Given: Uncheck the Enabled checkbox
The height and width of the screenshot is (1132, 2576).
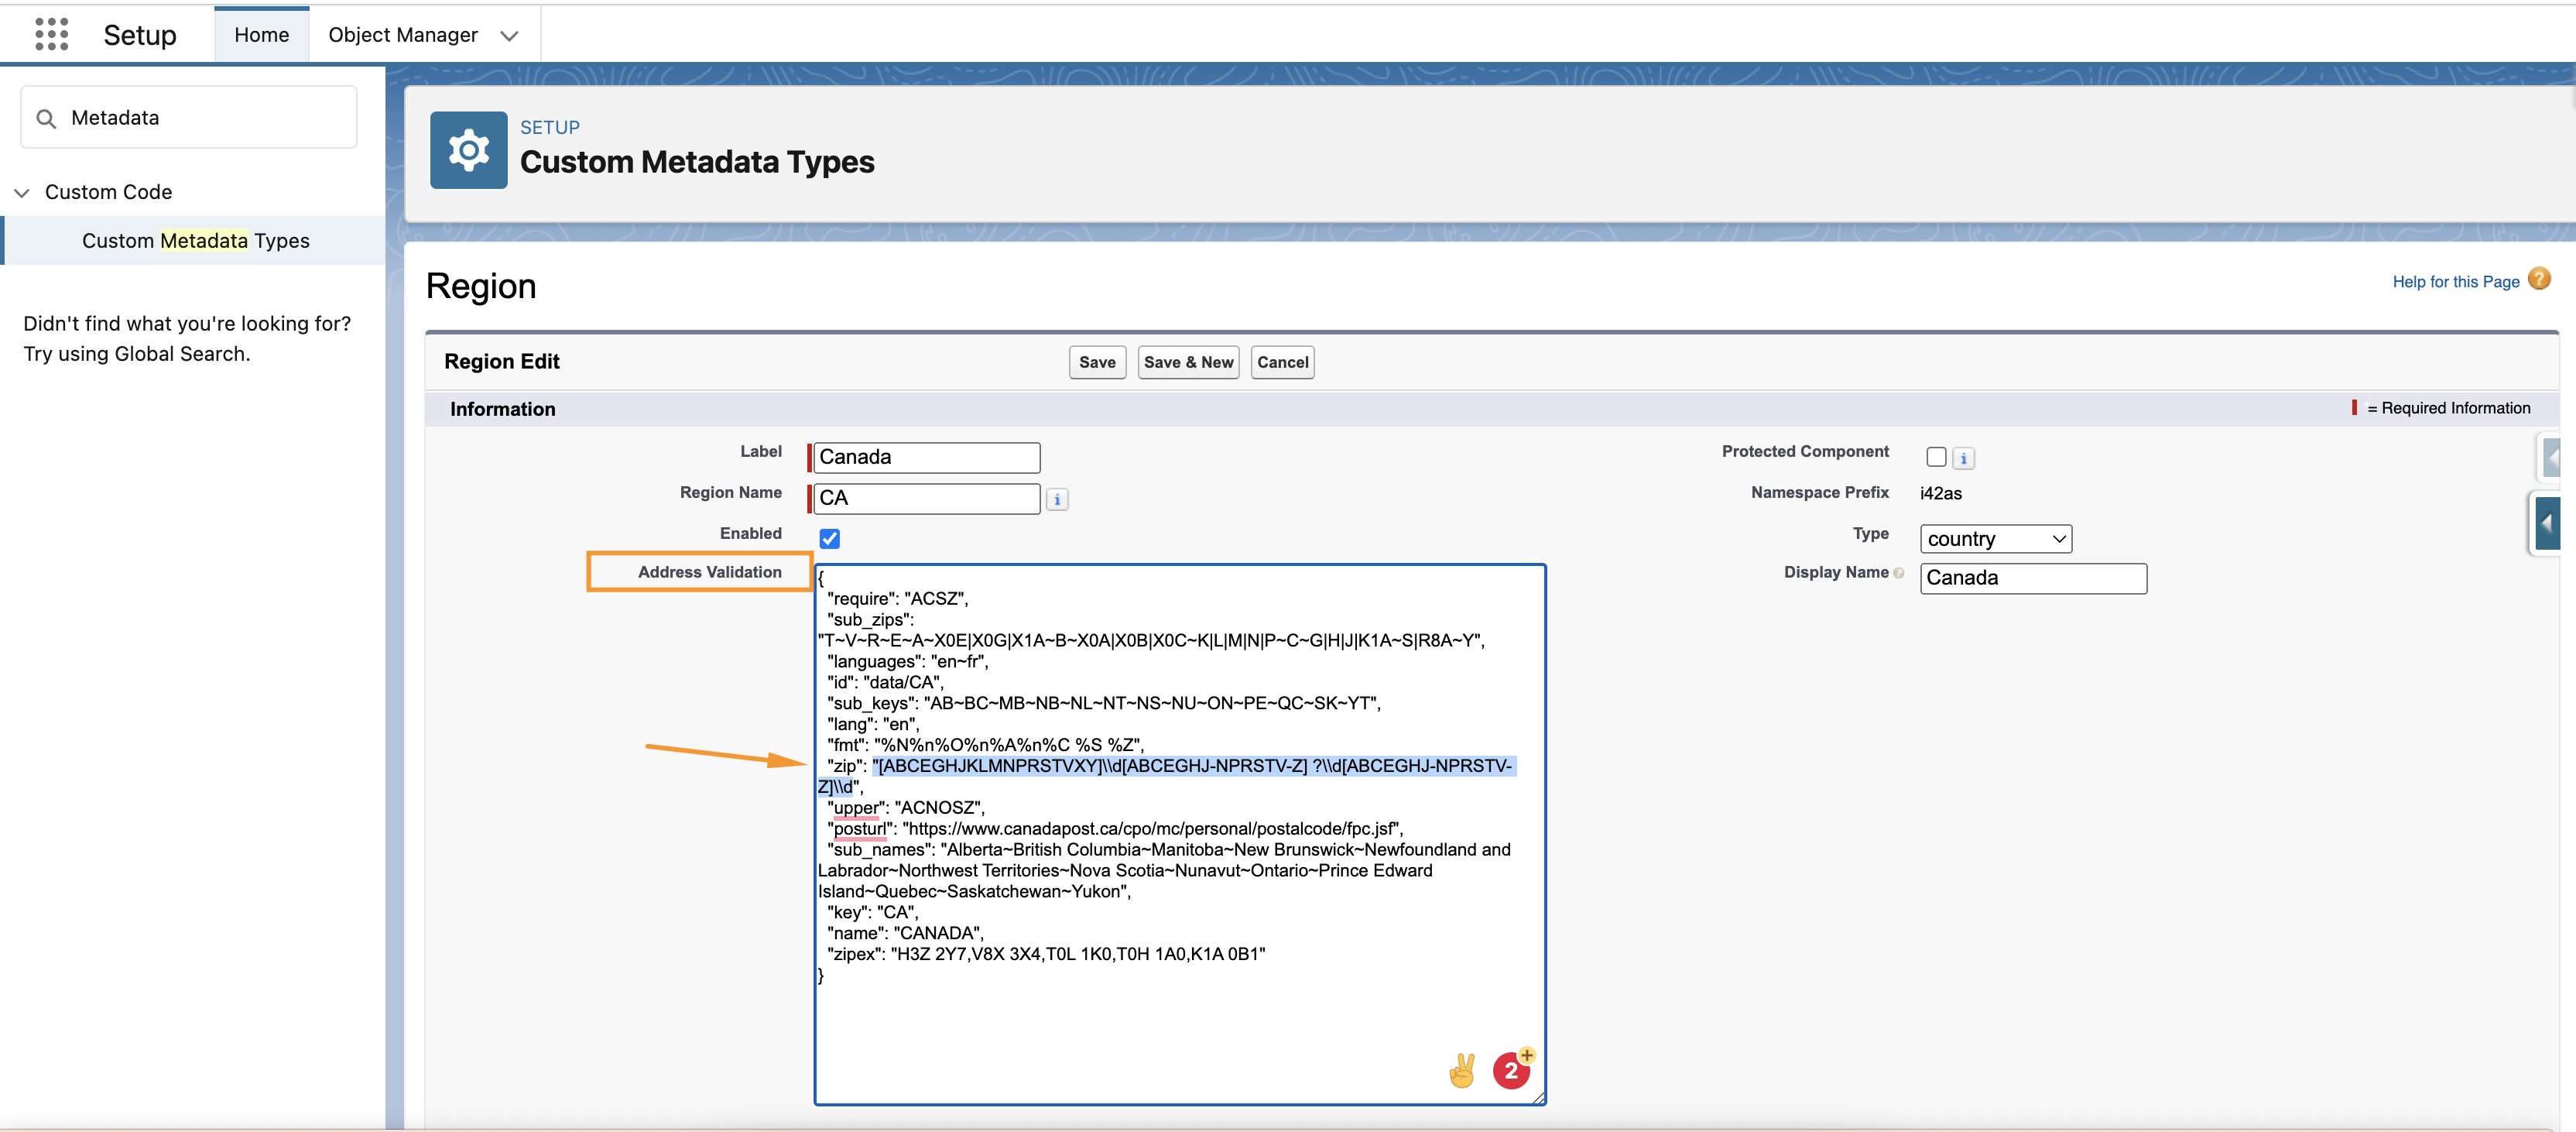Looking at the screenshot, I should pos(829,538).
